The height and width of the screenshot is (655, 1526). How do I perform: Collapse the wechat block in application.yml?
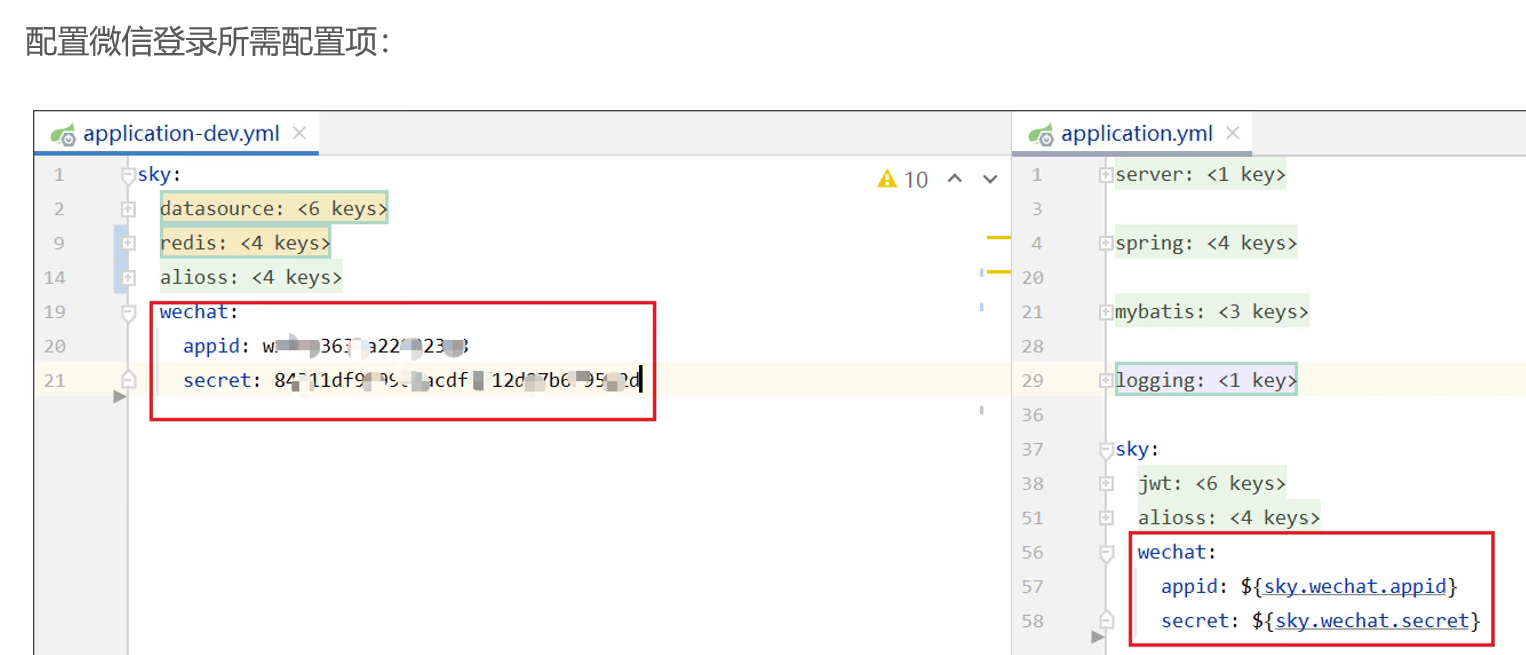click(x=1105, y=553)
